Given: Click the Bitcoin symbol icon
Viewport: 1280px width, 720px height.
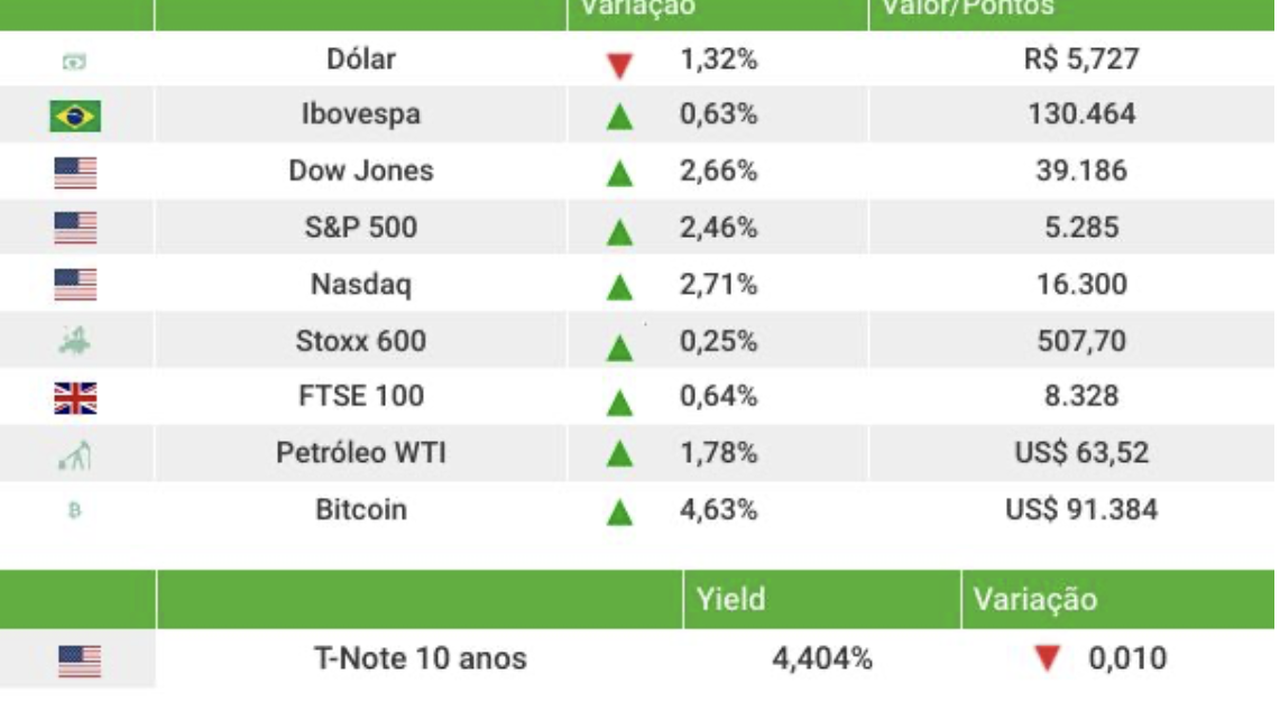Looking at the screenshot, I should click(x=74, y=511).
